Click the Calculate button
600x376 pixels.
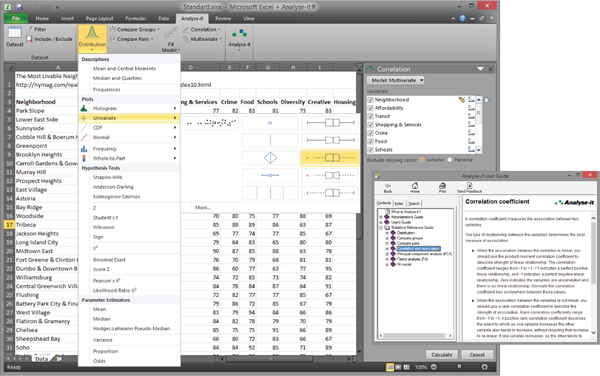442,355
